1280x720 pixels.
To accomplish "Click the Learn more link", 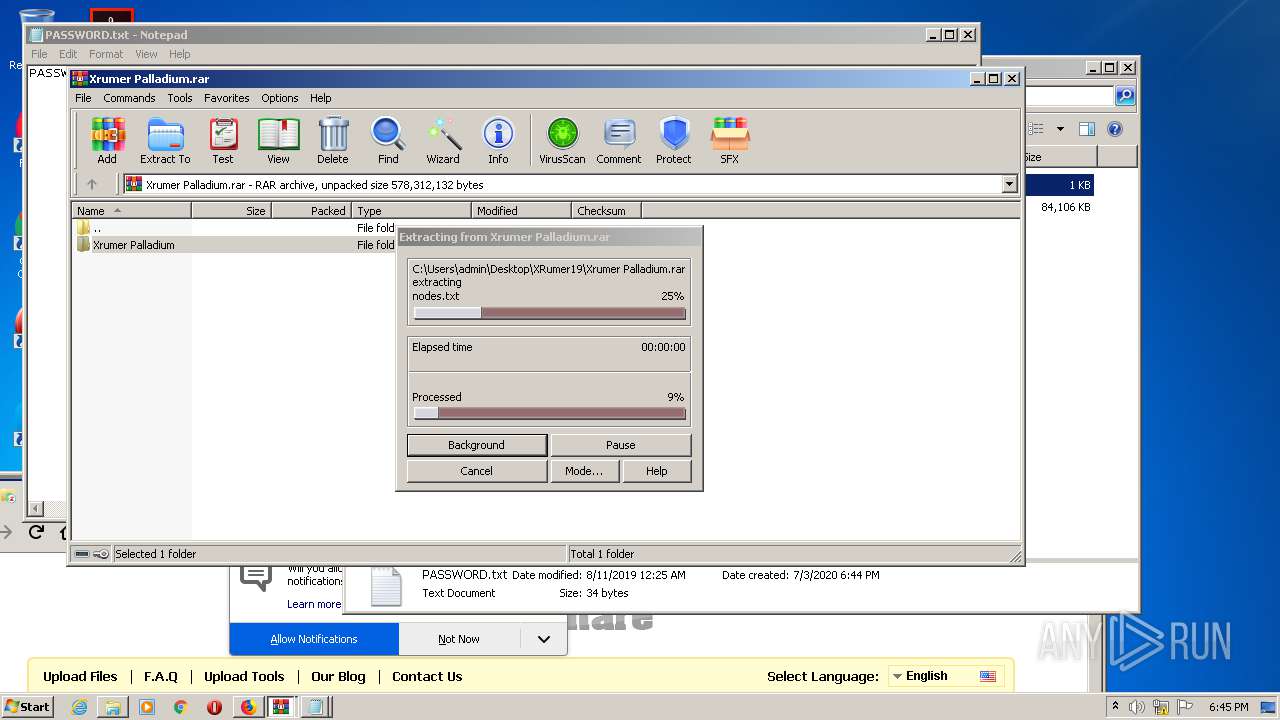I will click(x=314, y=604).
